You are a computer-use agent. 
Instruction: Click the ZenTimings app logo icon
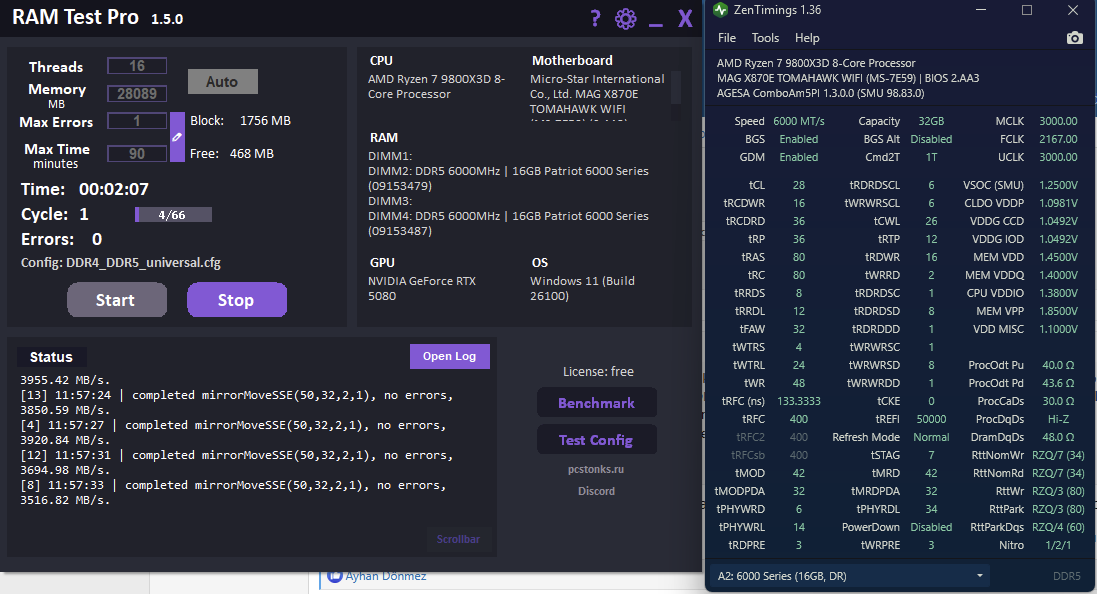point(720,10)
